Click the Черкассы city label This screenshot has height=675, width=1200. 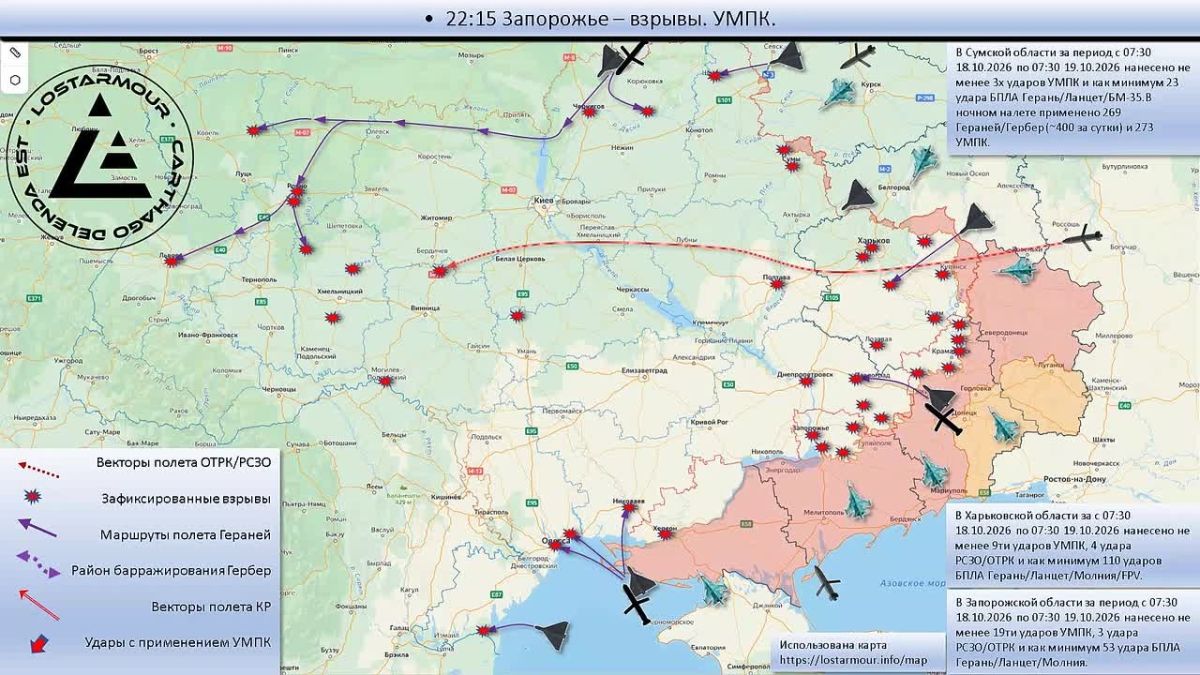point(633,289)
